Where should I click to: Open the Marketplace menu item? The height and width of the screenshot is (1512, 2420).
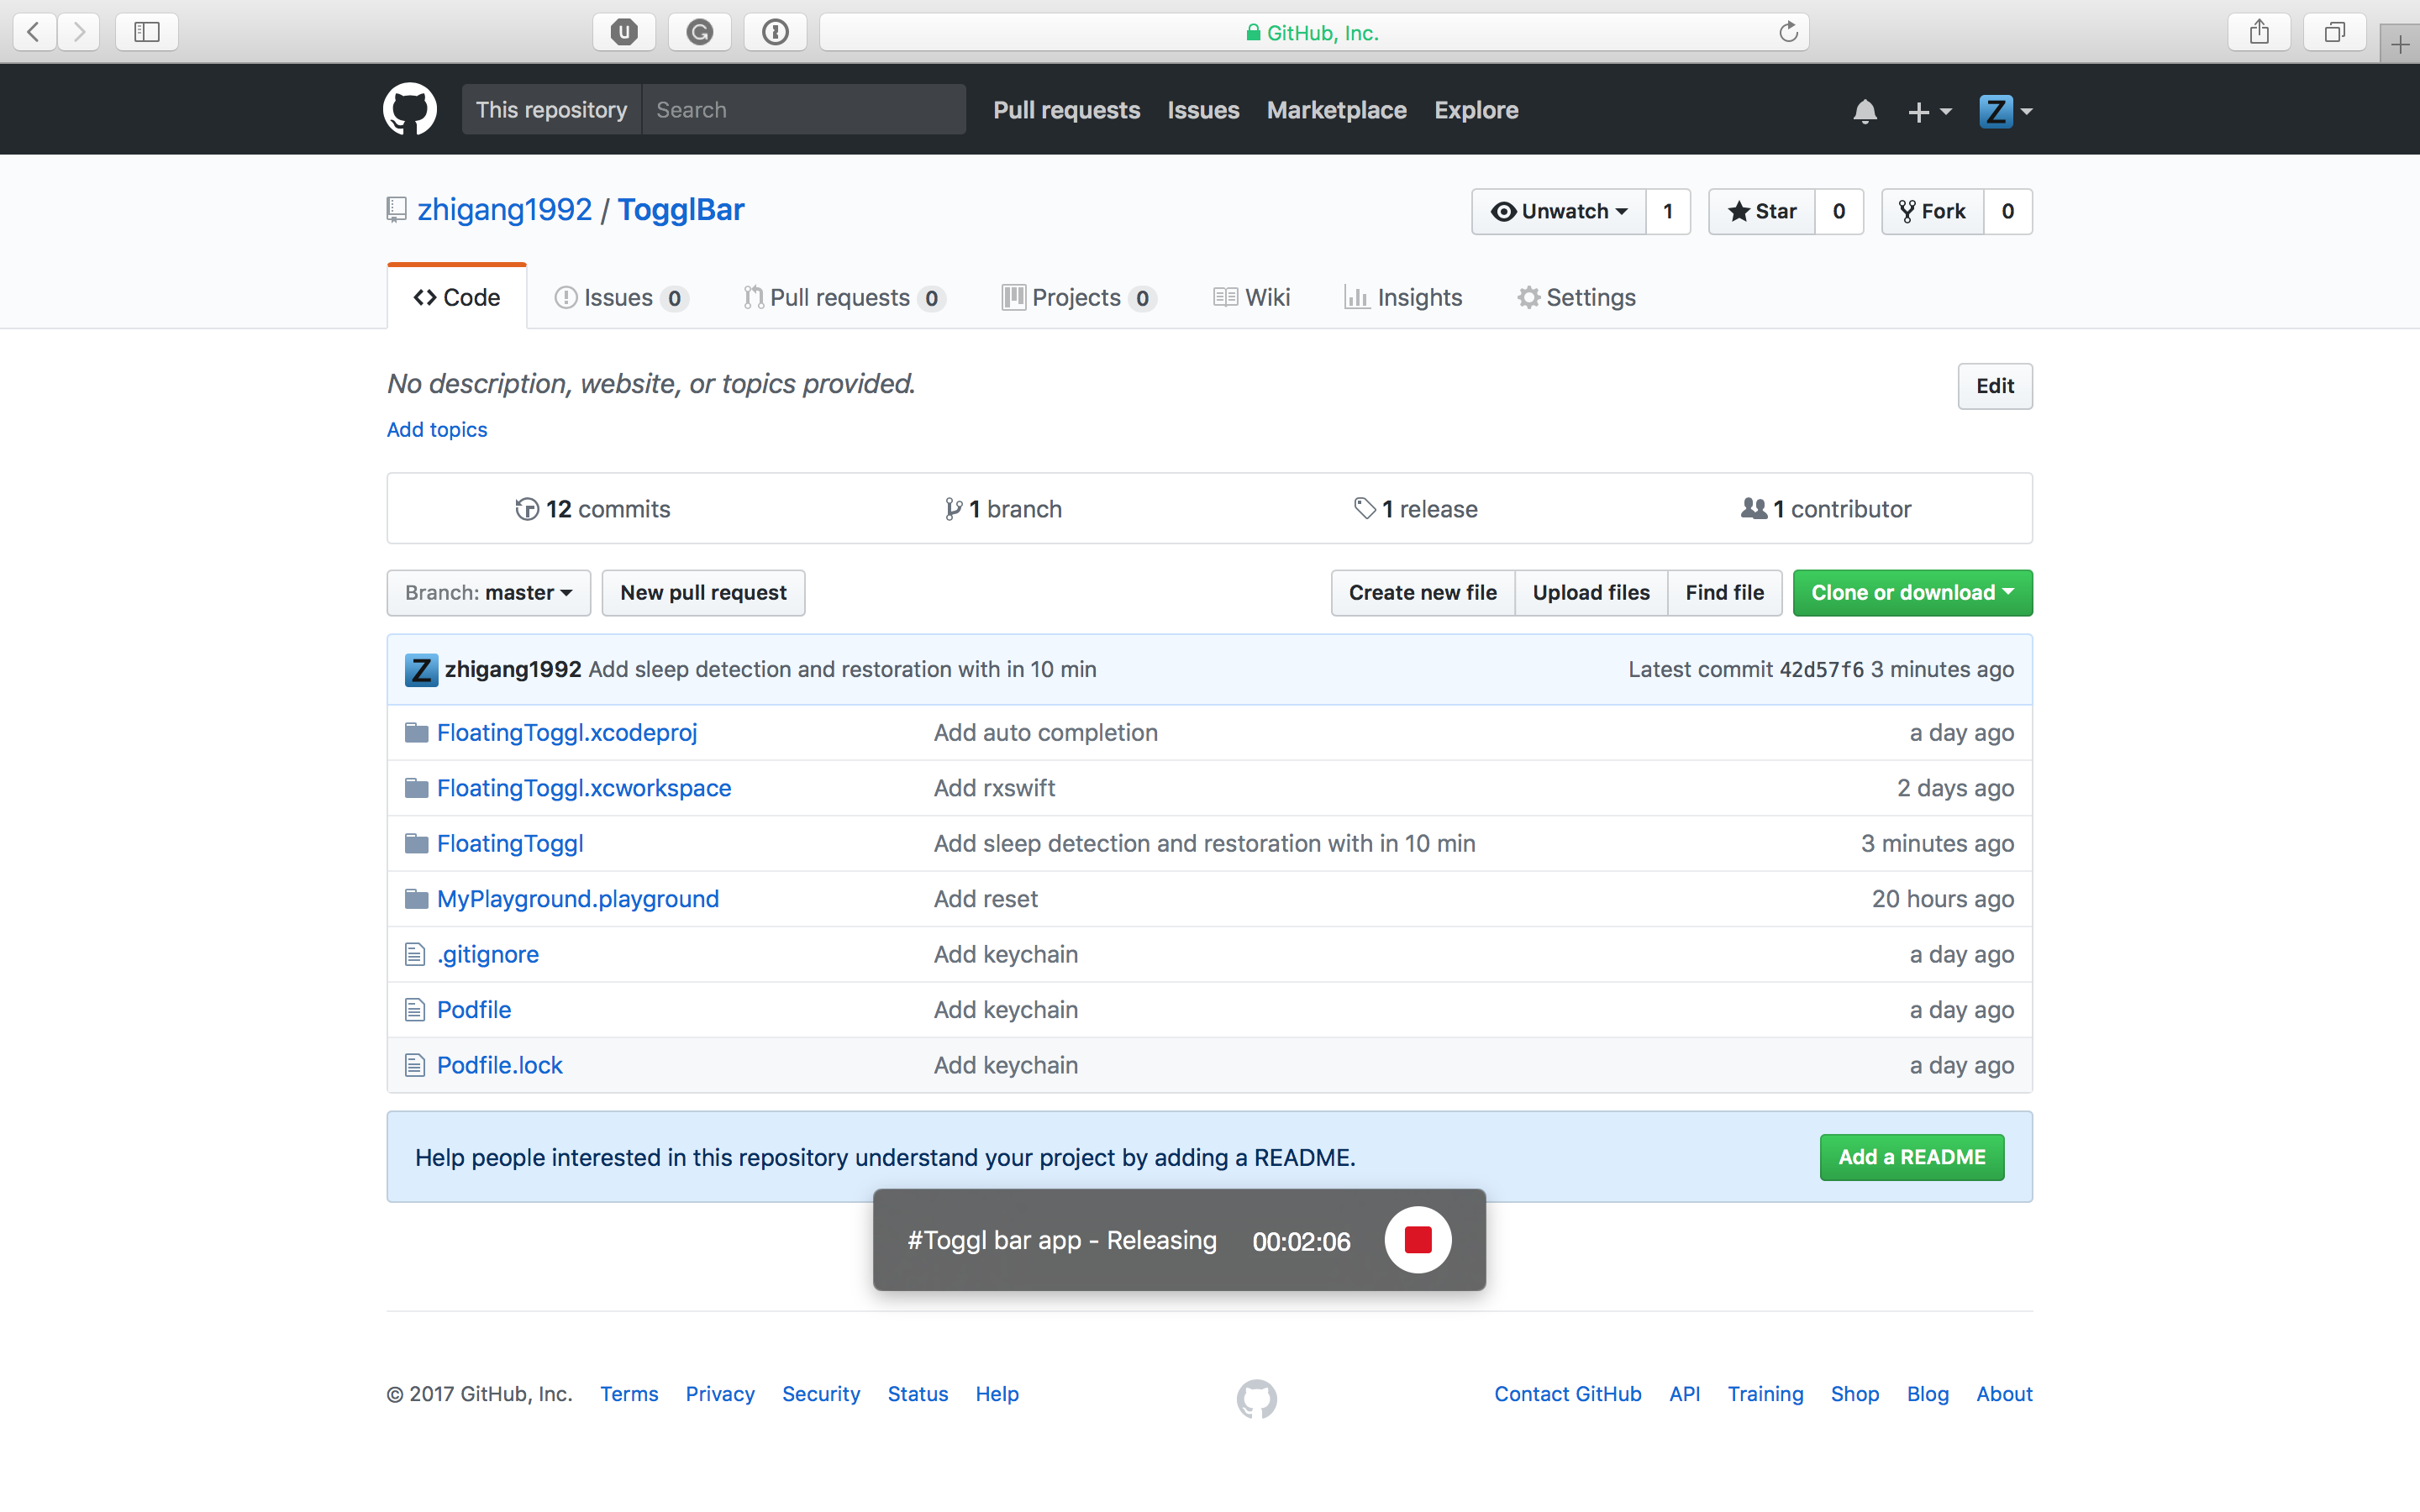(x=1336, y=110)
